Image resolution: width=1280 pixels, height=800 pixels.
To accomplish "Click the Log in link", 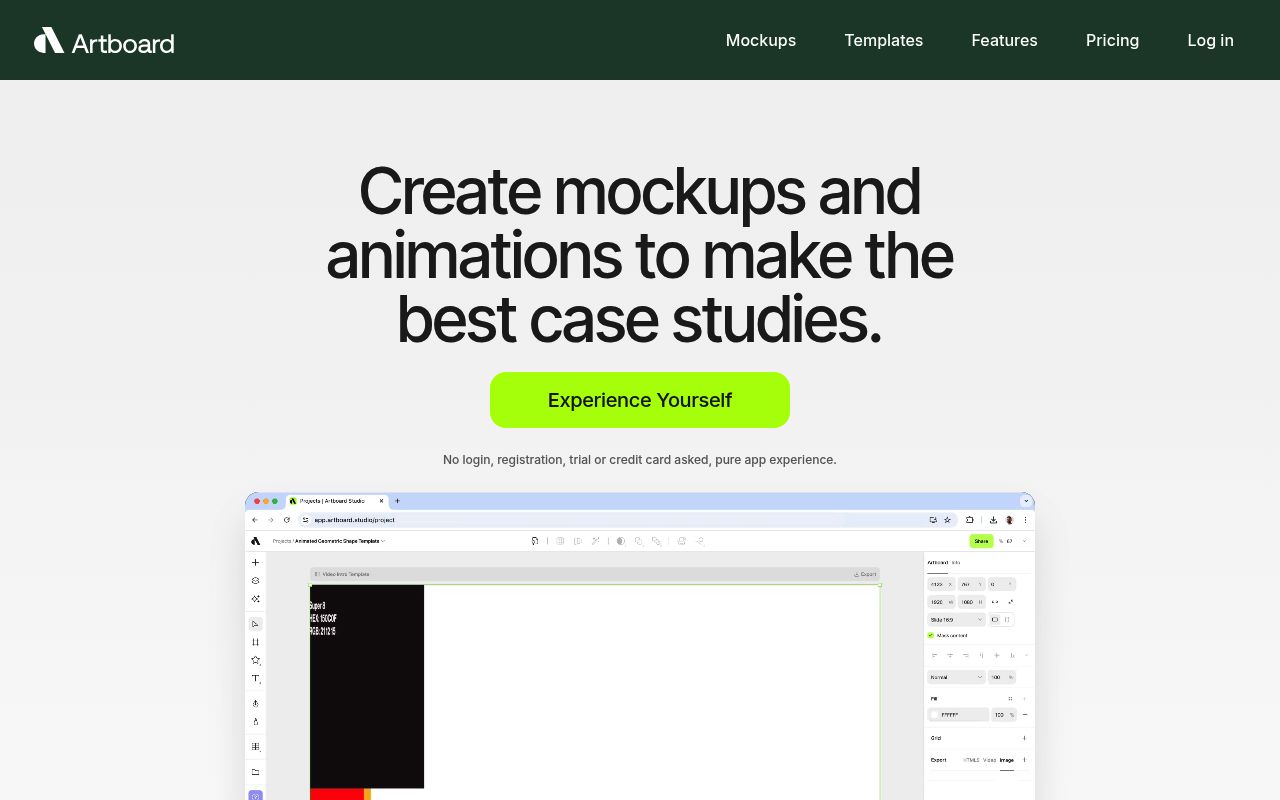I will tap(1210, 40).
